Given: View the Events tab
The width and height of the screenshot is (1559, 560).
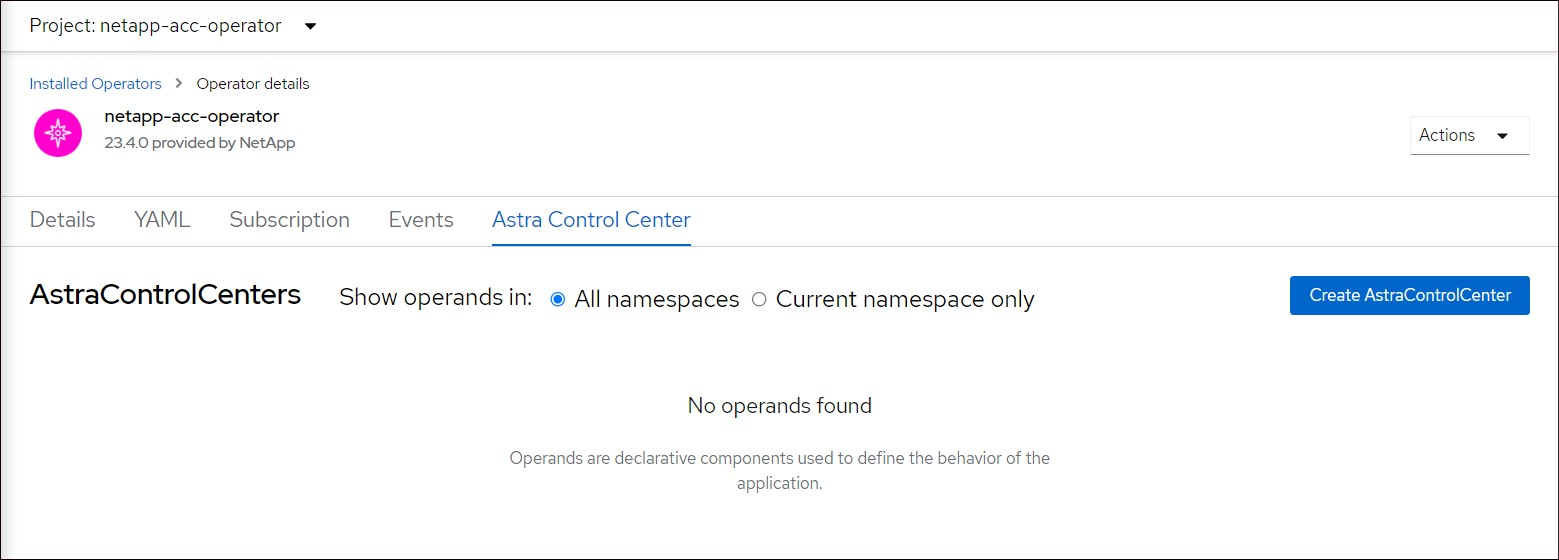Looking at the screenshot, I should (421, 220).
